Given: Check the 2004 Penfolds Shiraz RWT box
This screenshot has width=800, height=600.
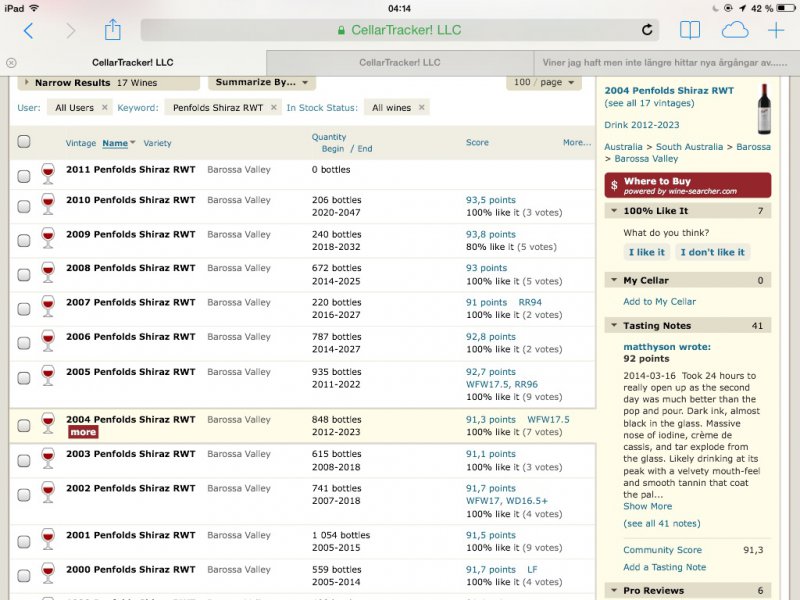Looking at the screenshot, I should [24, 426].
